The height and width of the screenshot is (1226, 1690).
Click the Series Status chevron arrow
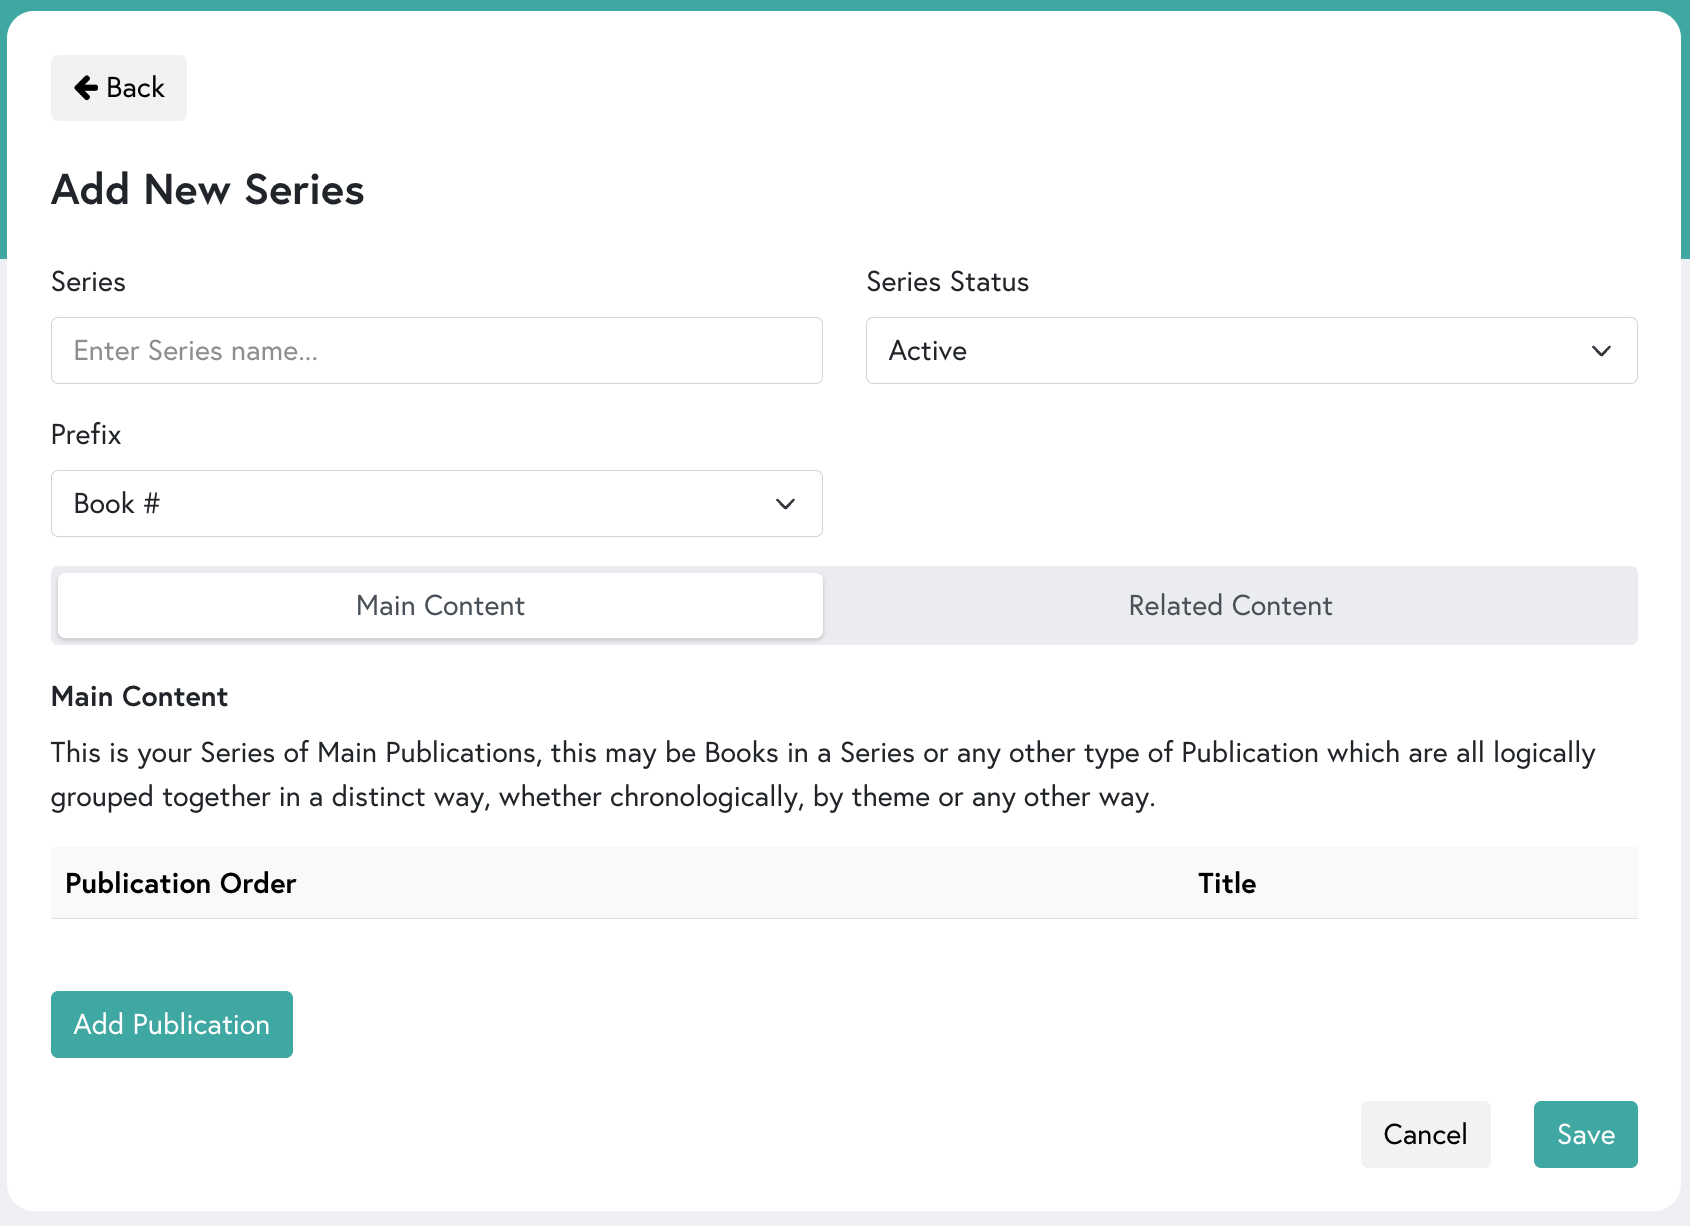[1601, 351]
